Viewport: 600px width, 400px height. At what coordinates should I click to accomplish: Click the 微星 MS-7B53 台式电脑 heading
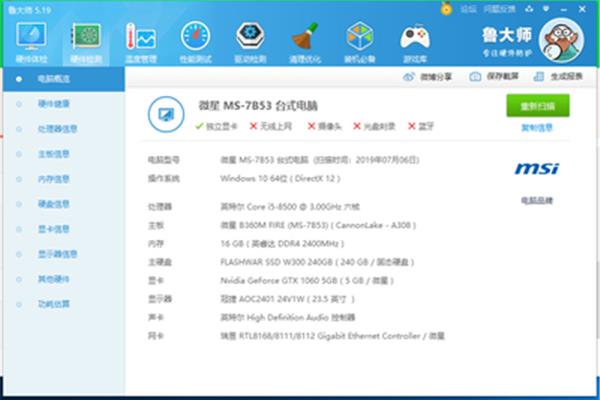click(x=258, y=106)
